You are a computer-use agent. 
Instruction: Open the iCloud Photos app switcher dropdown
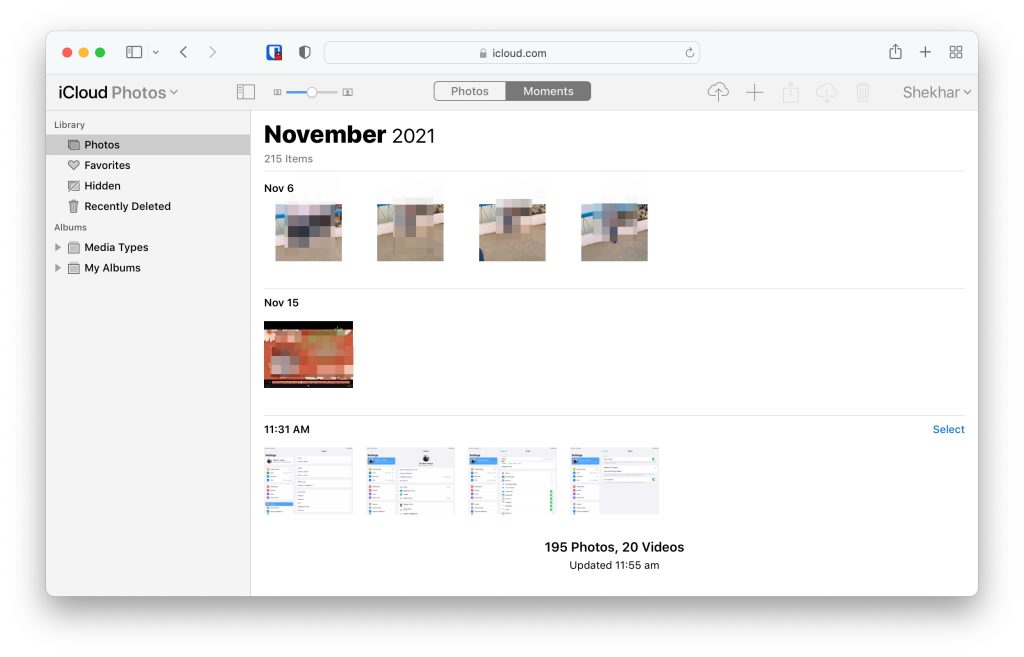(x=118, y=92)
